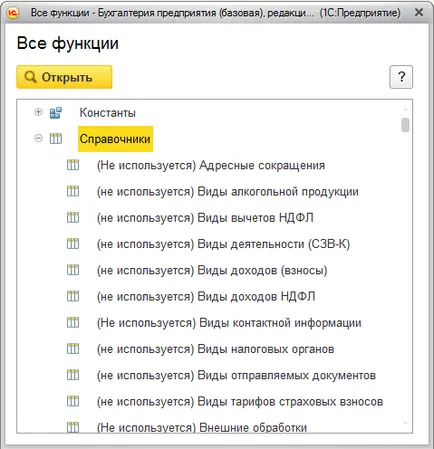Image resolution: width=434 pixels, height=449 pixels.
Task: Select the Справочники tree item
Action: 115,139
